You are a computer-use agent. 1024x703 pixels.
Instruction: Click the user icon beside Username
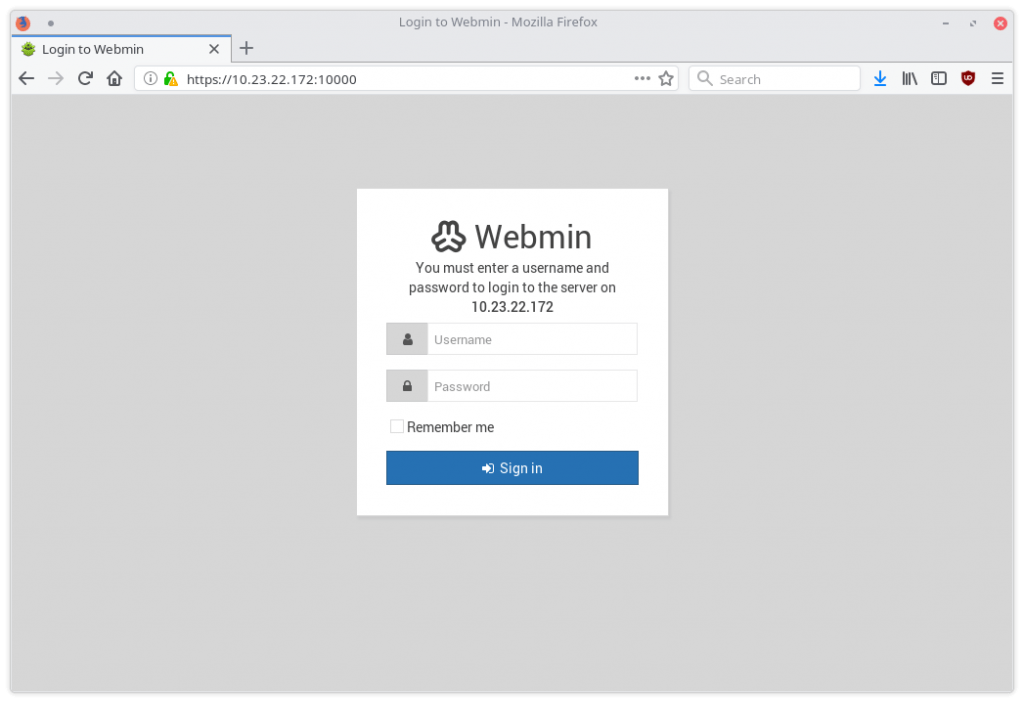point(407,339)
